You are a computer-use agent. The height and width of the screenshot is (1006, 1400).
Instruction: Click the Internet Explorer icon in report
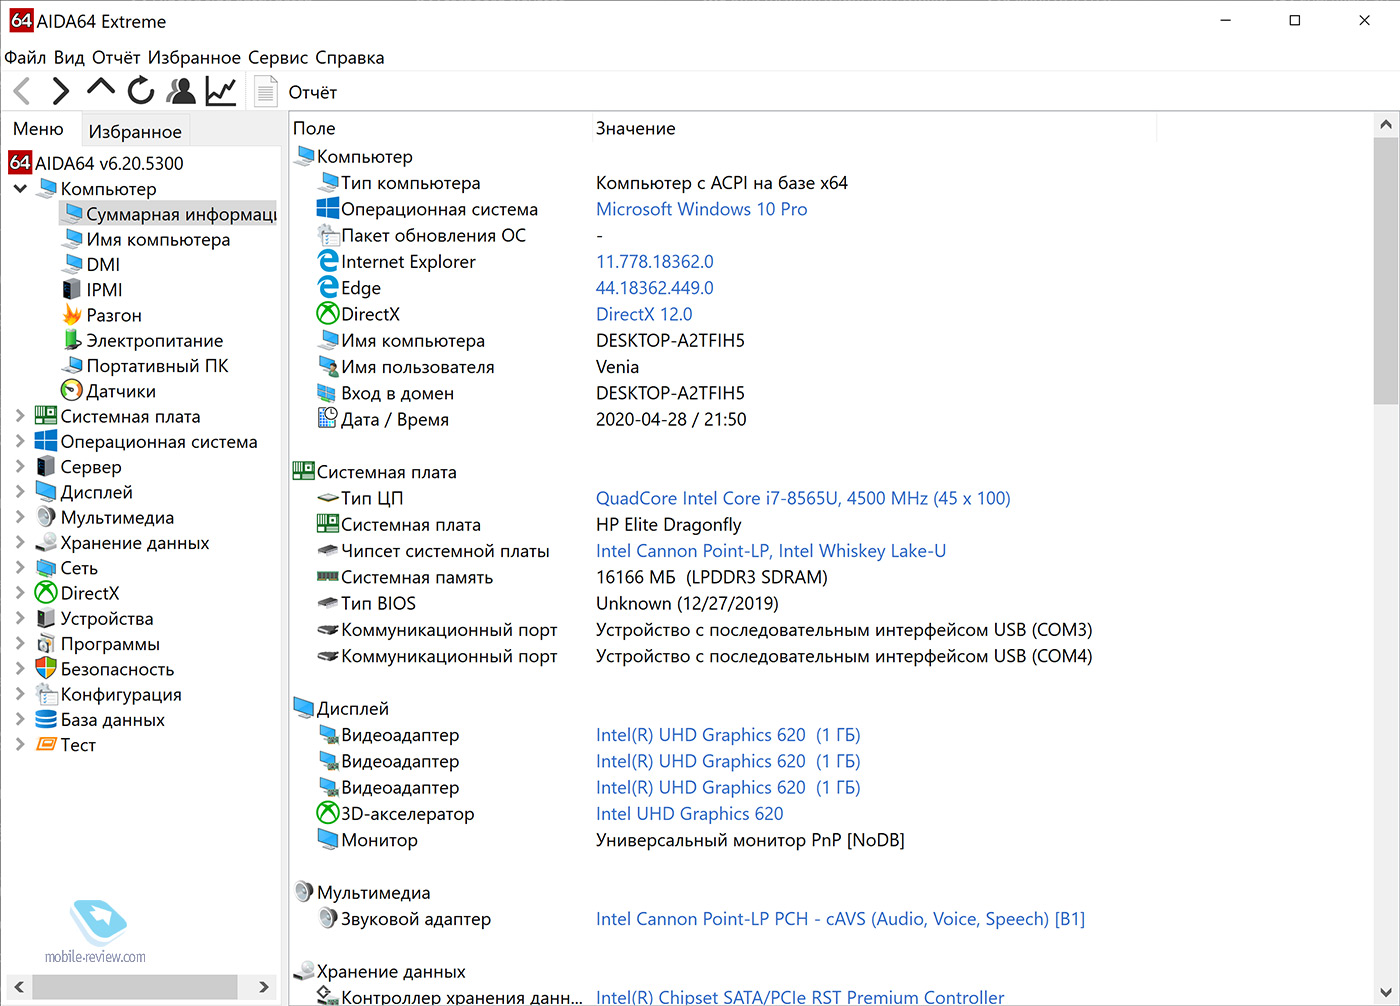click(328, 261)
